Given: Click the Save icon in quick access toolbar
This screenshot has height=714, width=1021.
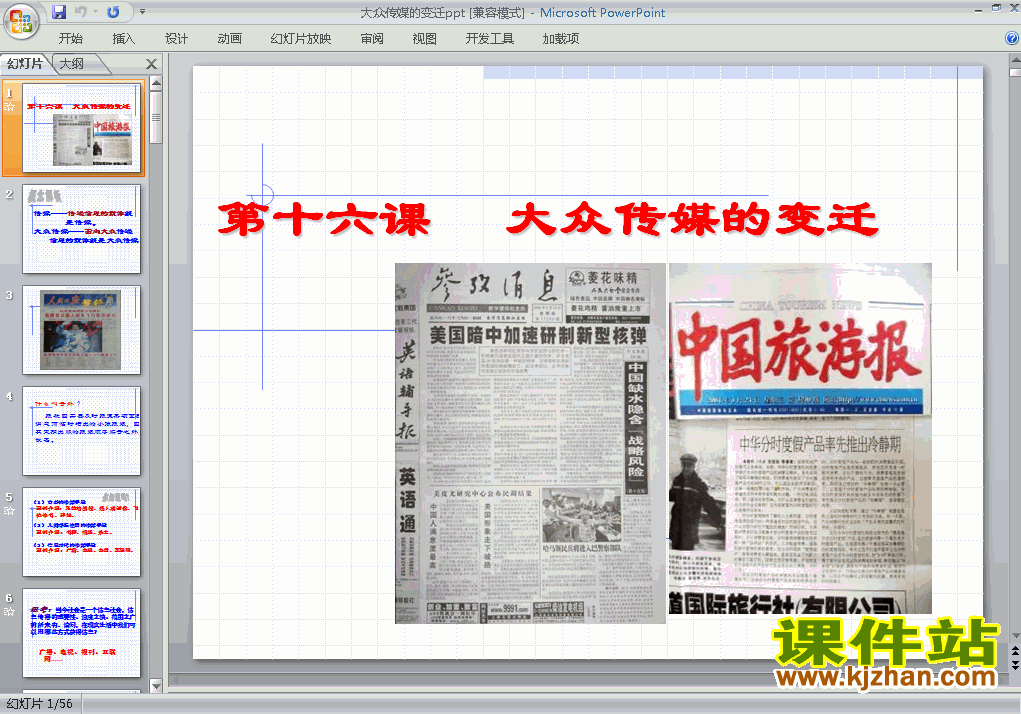Looking at the screenshot, I should (x=59, y=12).
